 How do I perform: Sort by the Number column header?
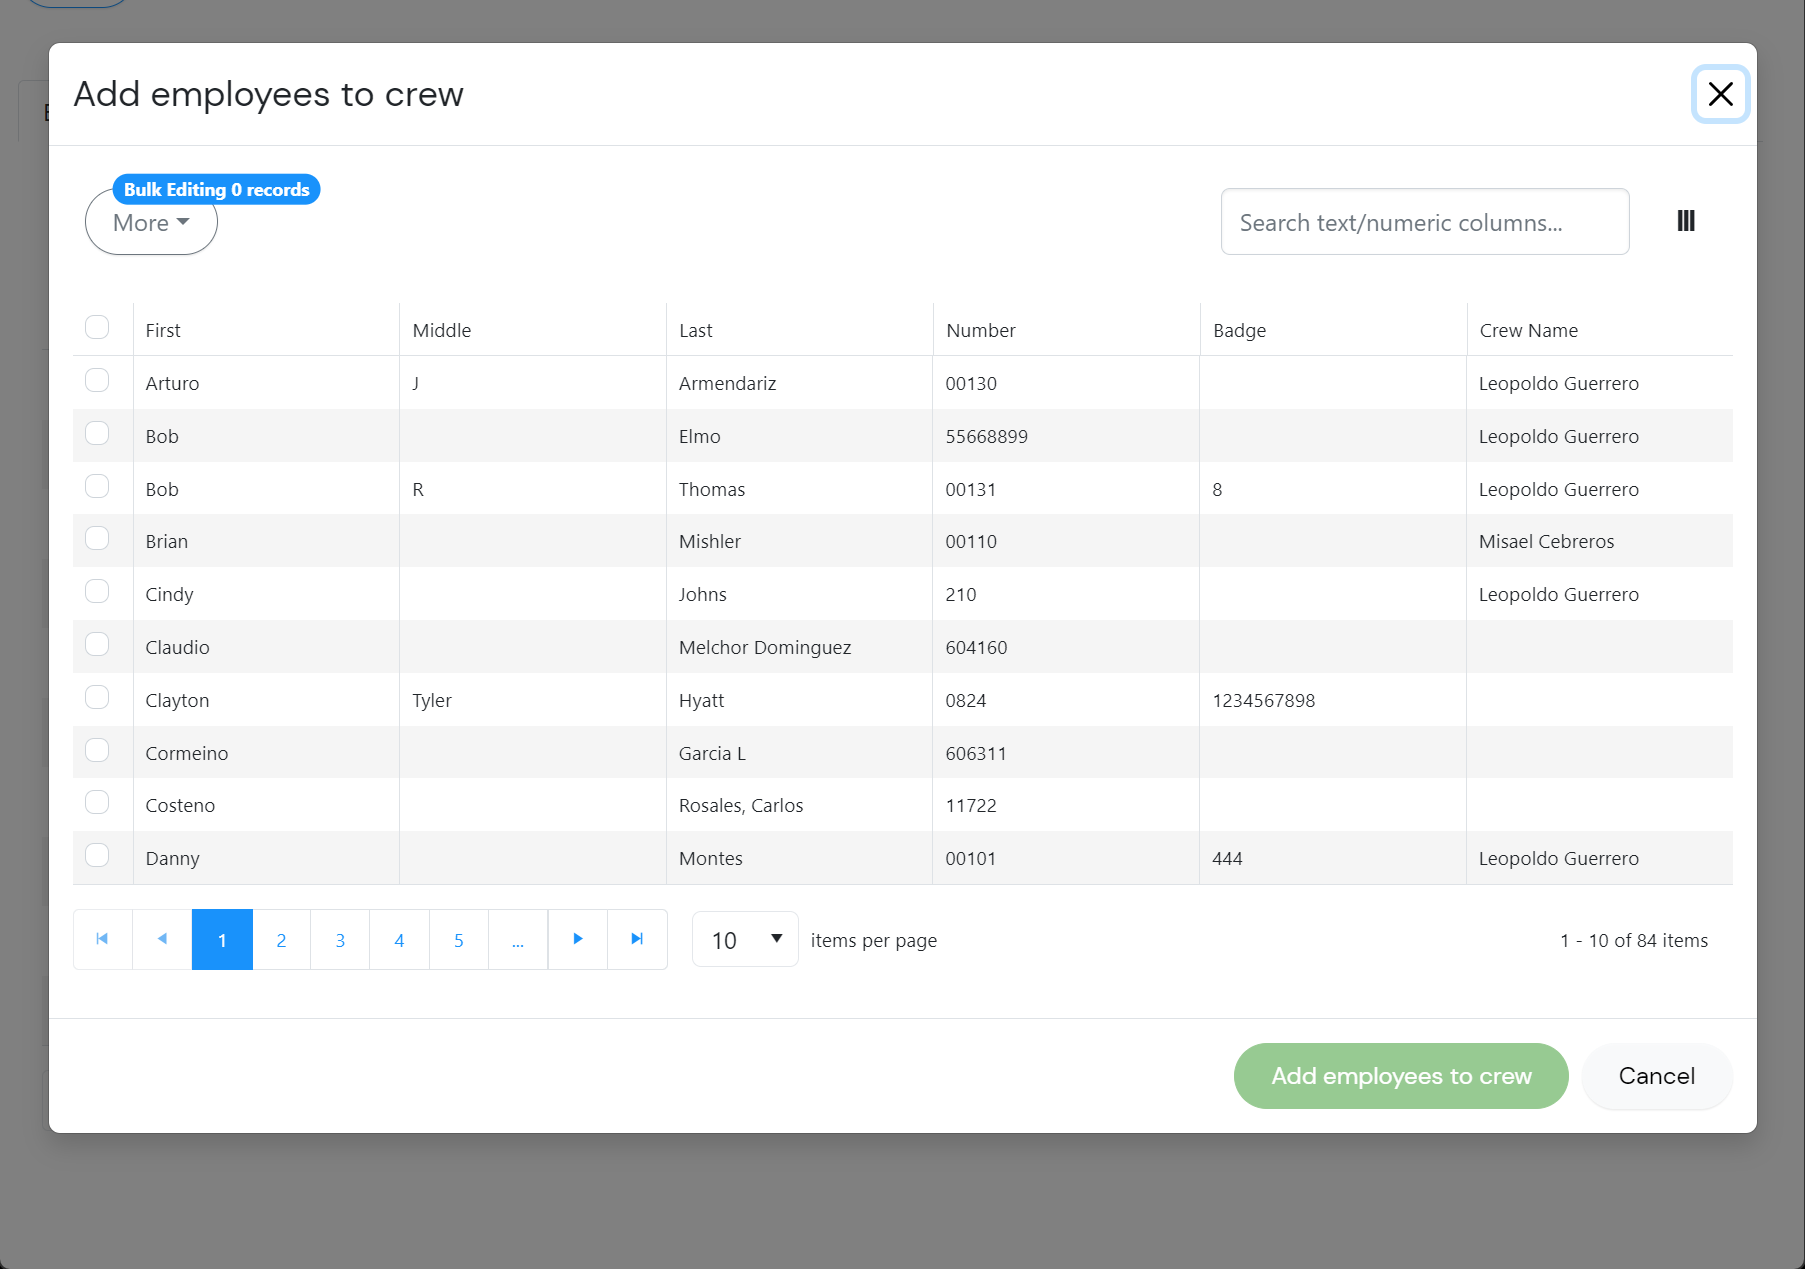pos(980,331)
